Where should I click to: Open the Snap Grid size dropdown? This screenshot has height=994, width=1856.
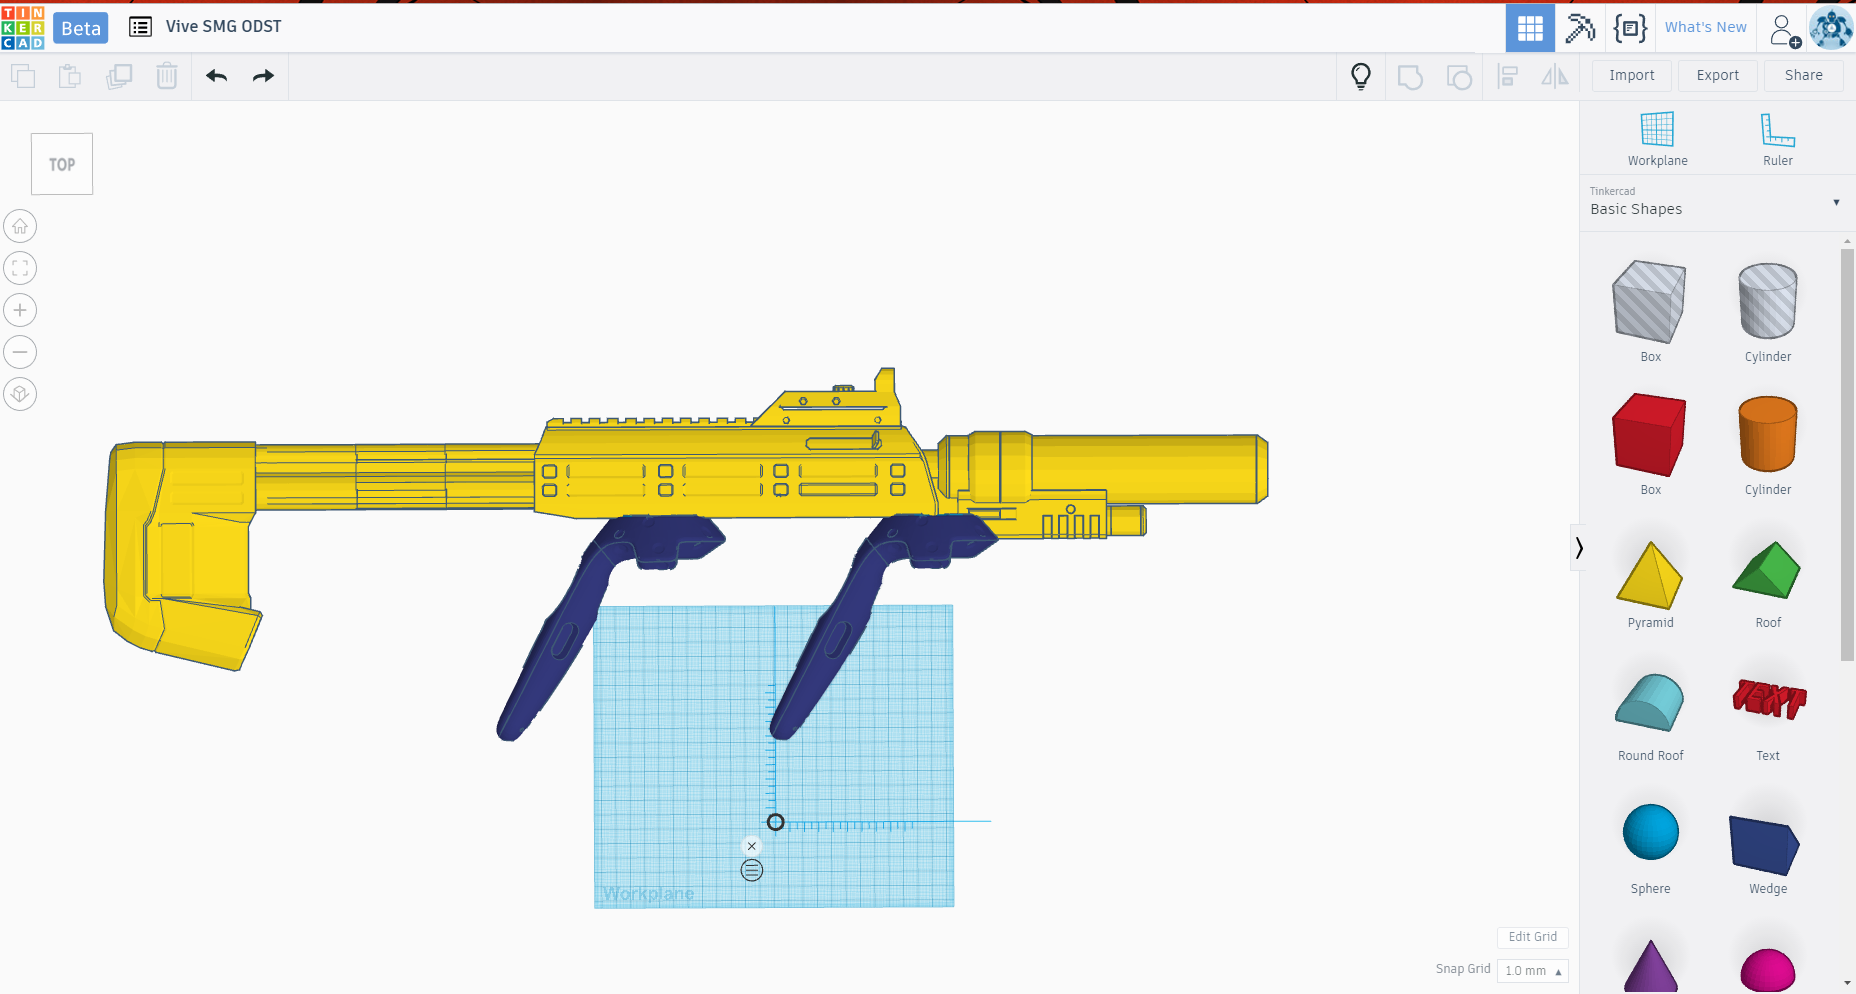tap(1532, 970)
